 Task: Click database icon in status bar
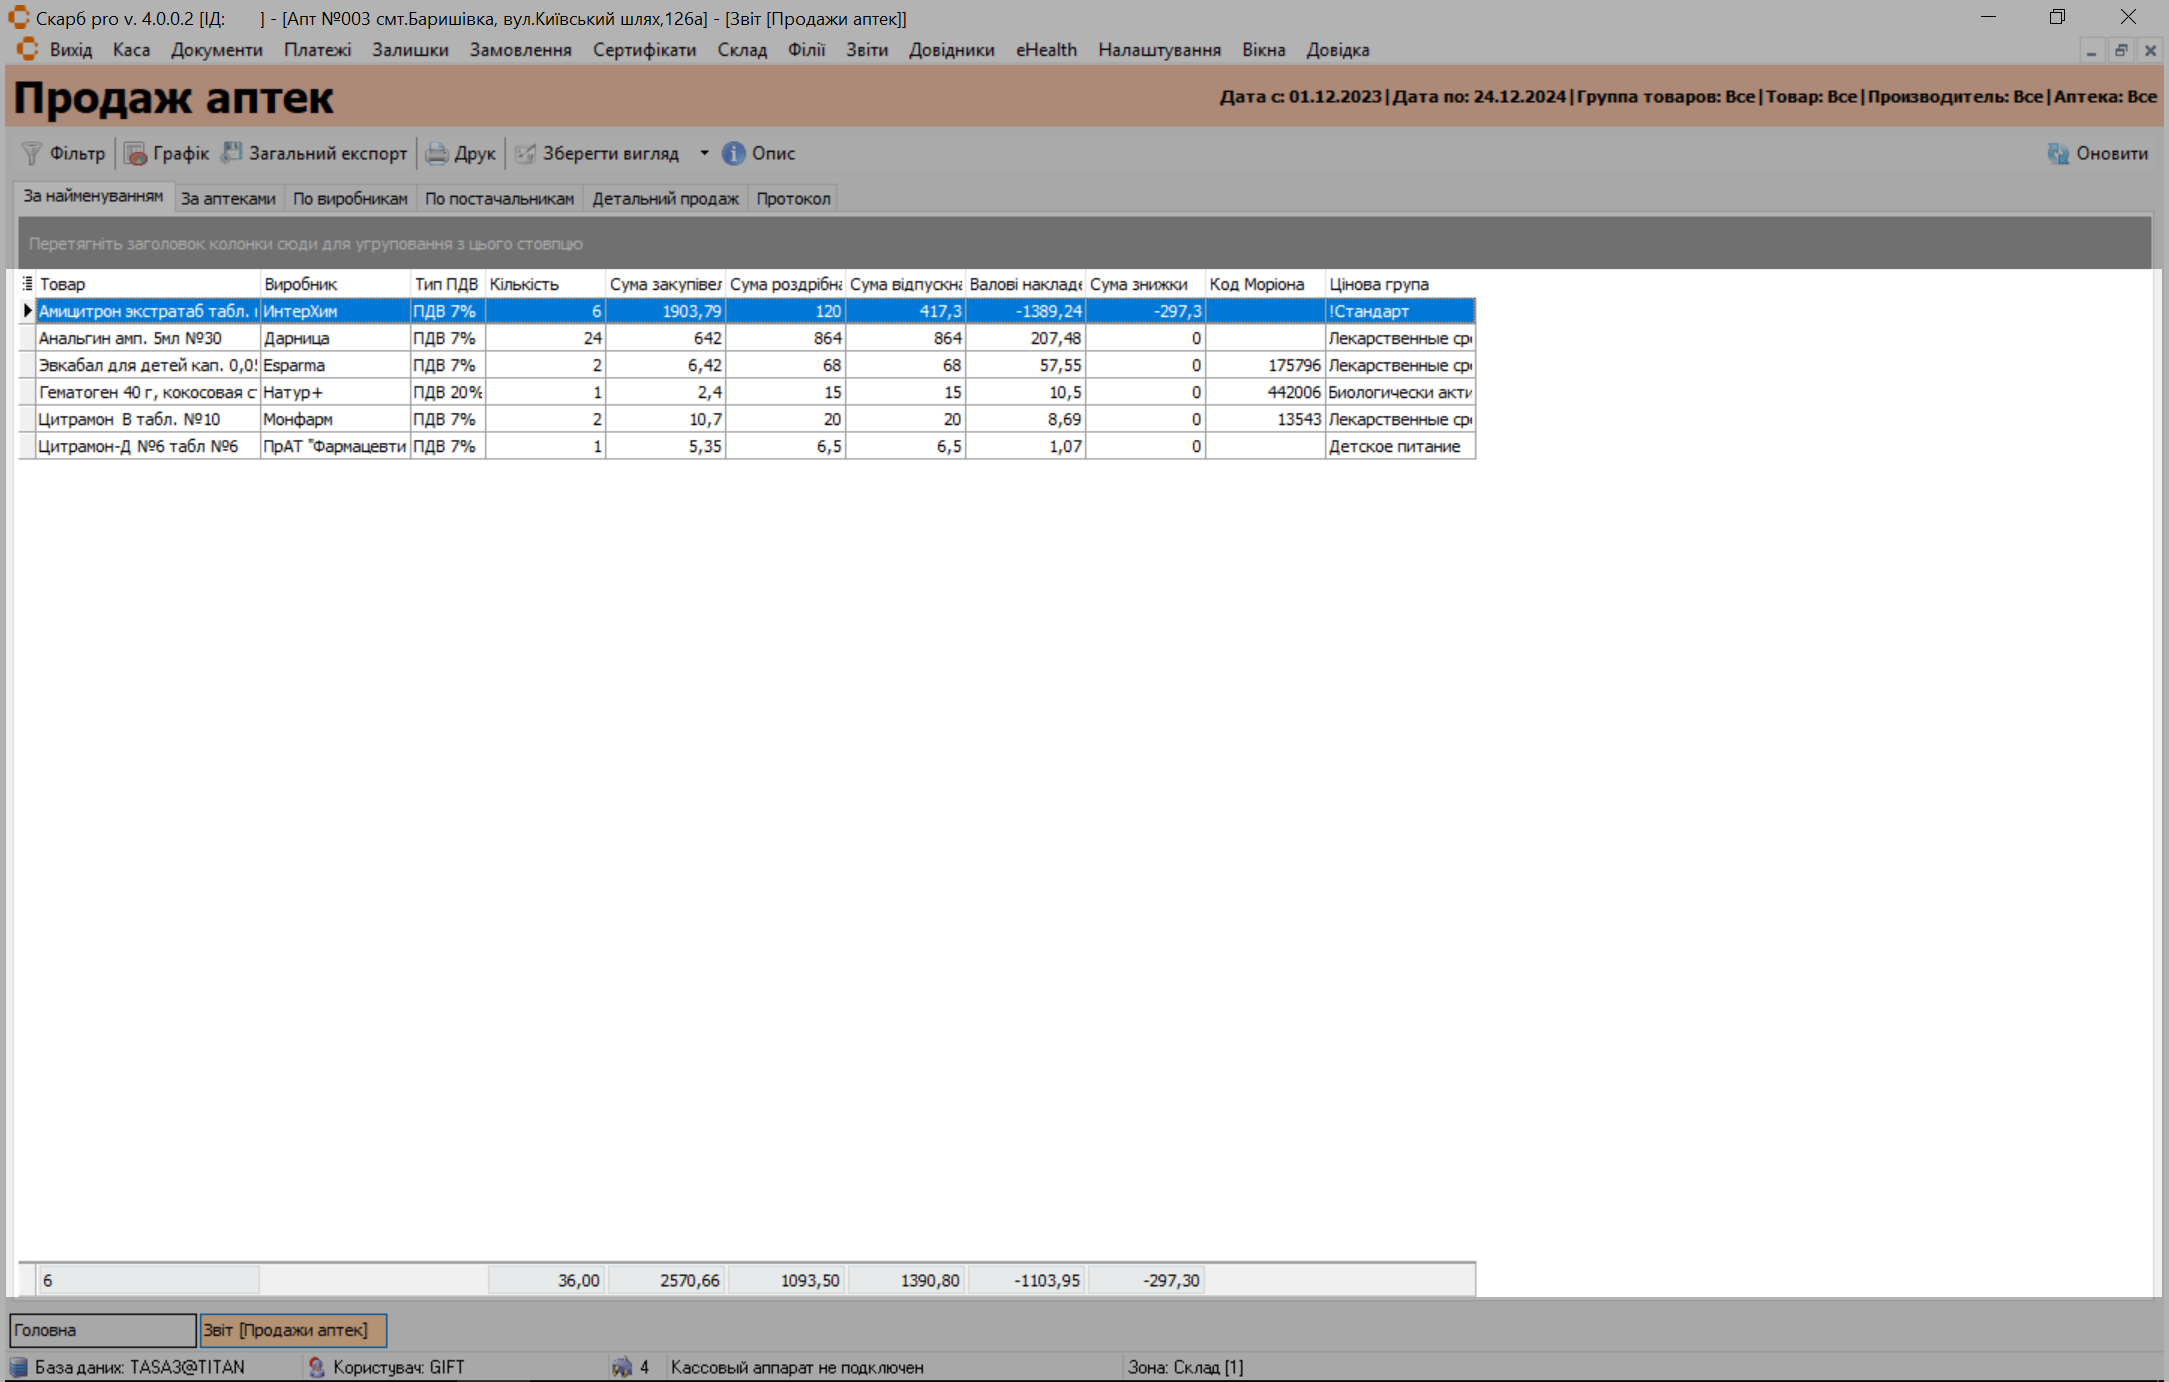[x=19, y=1367]
